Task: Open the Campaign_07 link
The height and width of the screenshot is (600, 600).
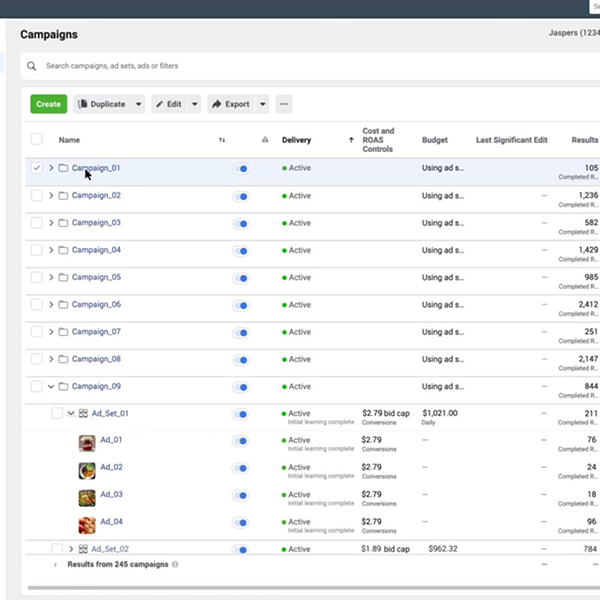Action: 96,331
